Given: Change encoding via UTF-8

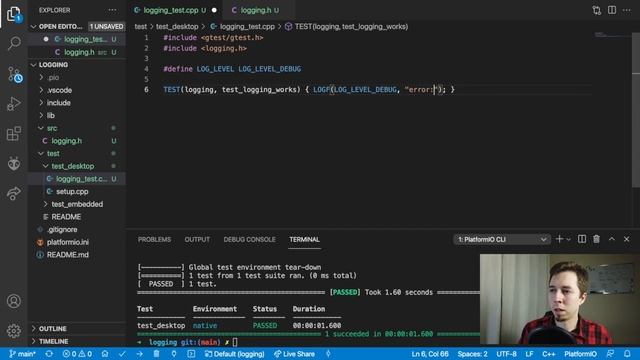Looking at the screenshot, I should pyautogui.click(x=506, y=354).
